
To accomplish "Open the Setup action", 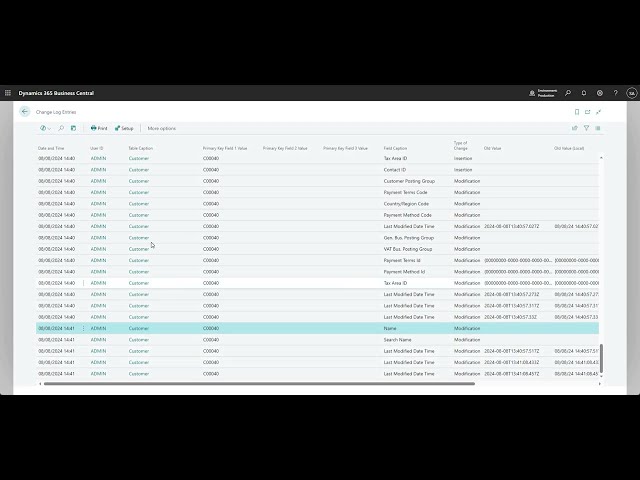I will pos(124,128).
